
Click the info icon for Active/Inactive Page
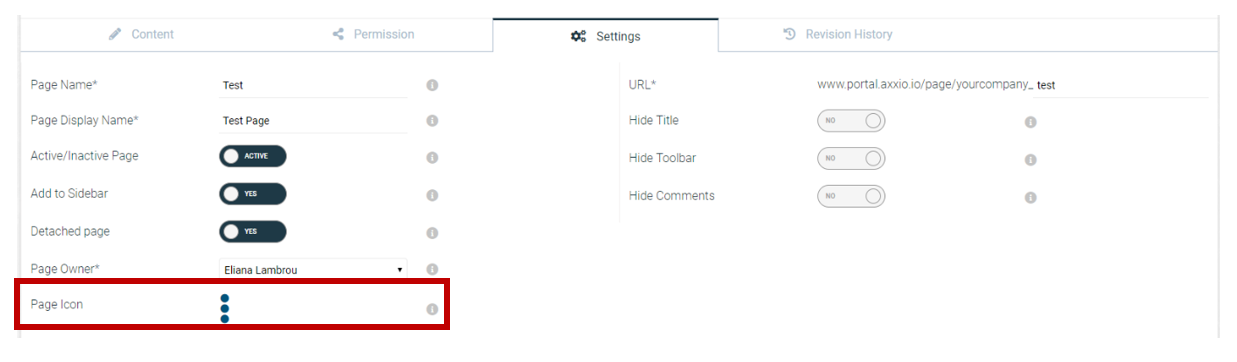tap(432, 158)
